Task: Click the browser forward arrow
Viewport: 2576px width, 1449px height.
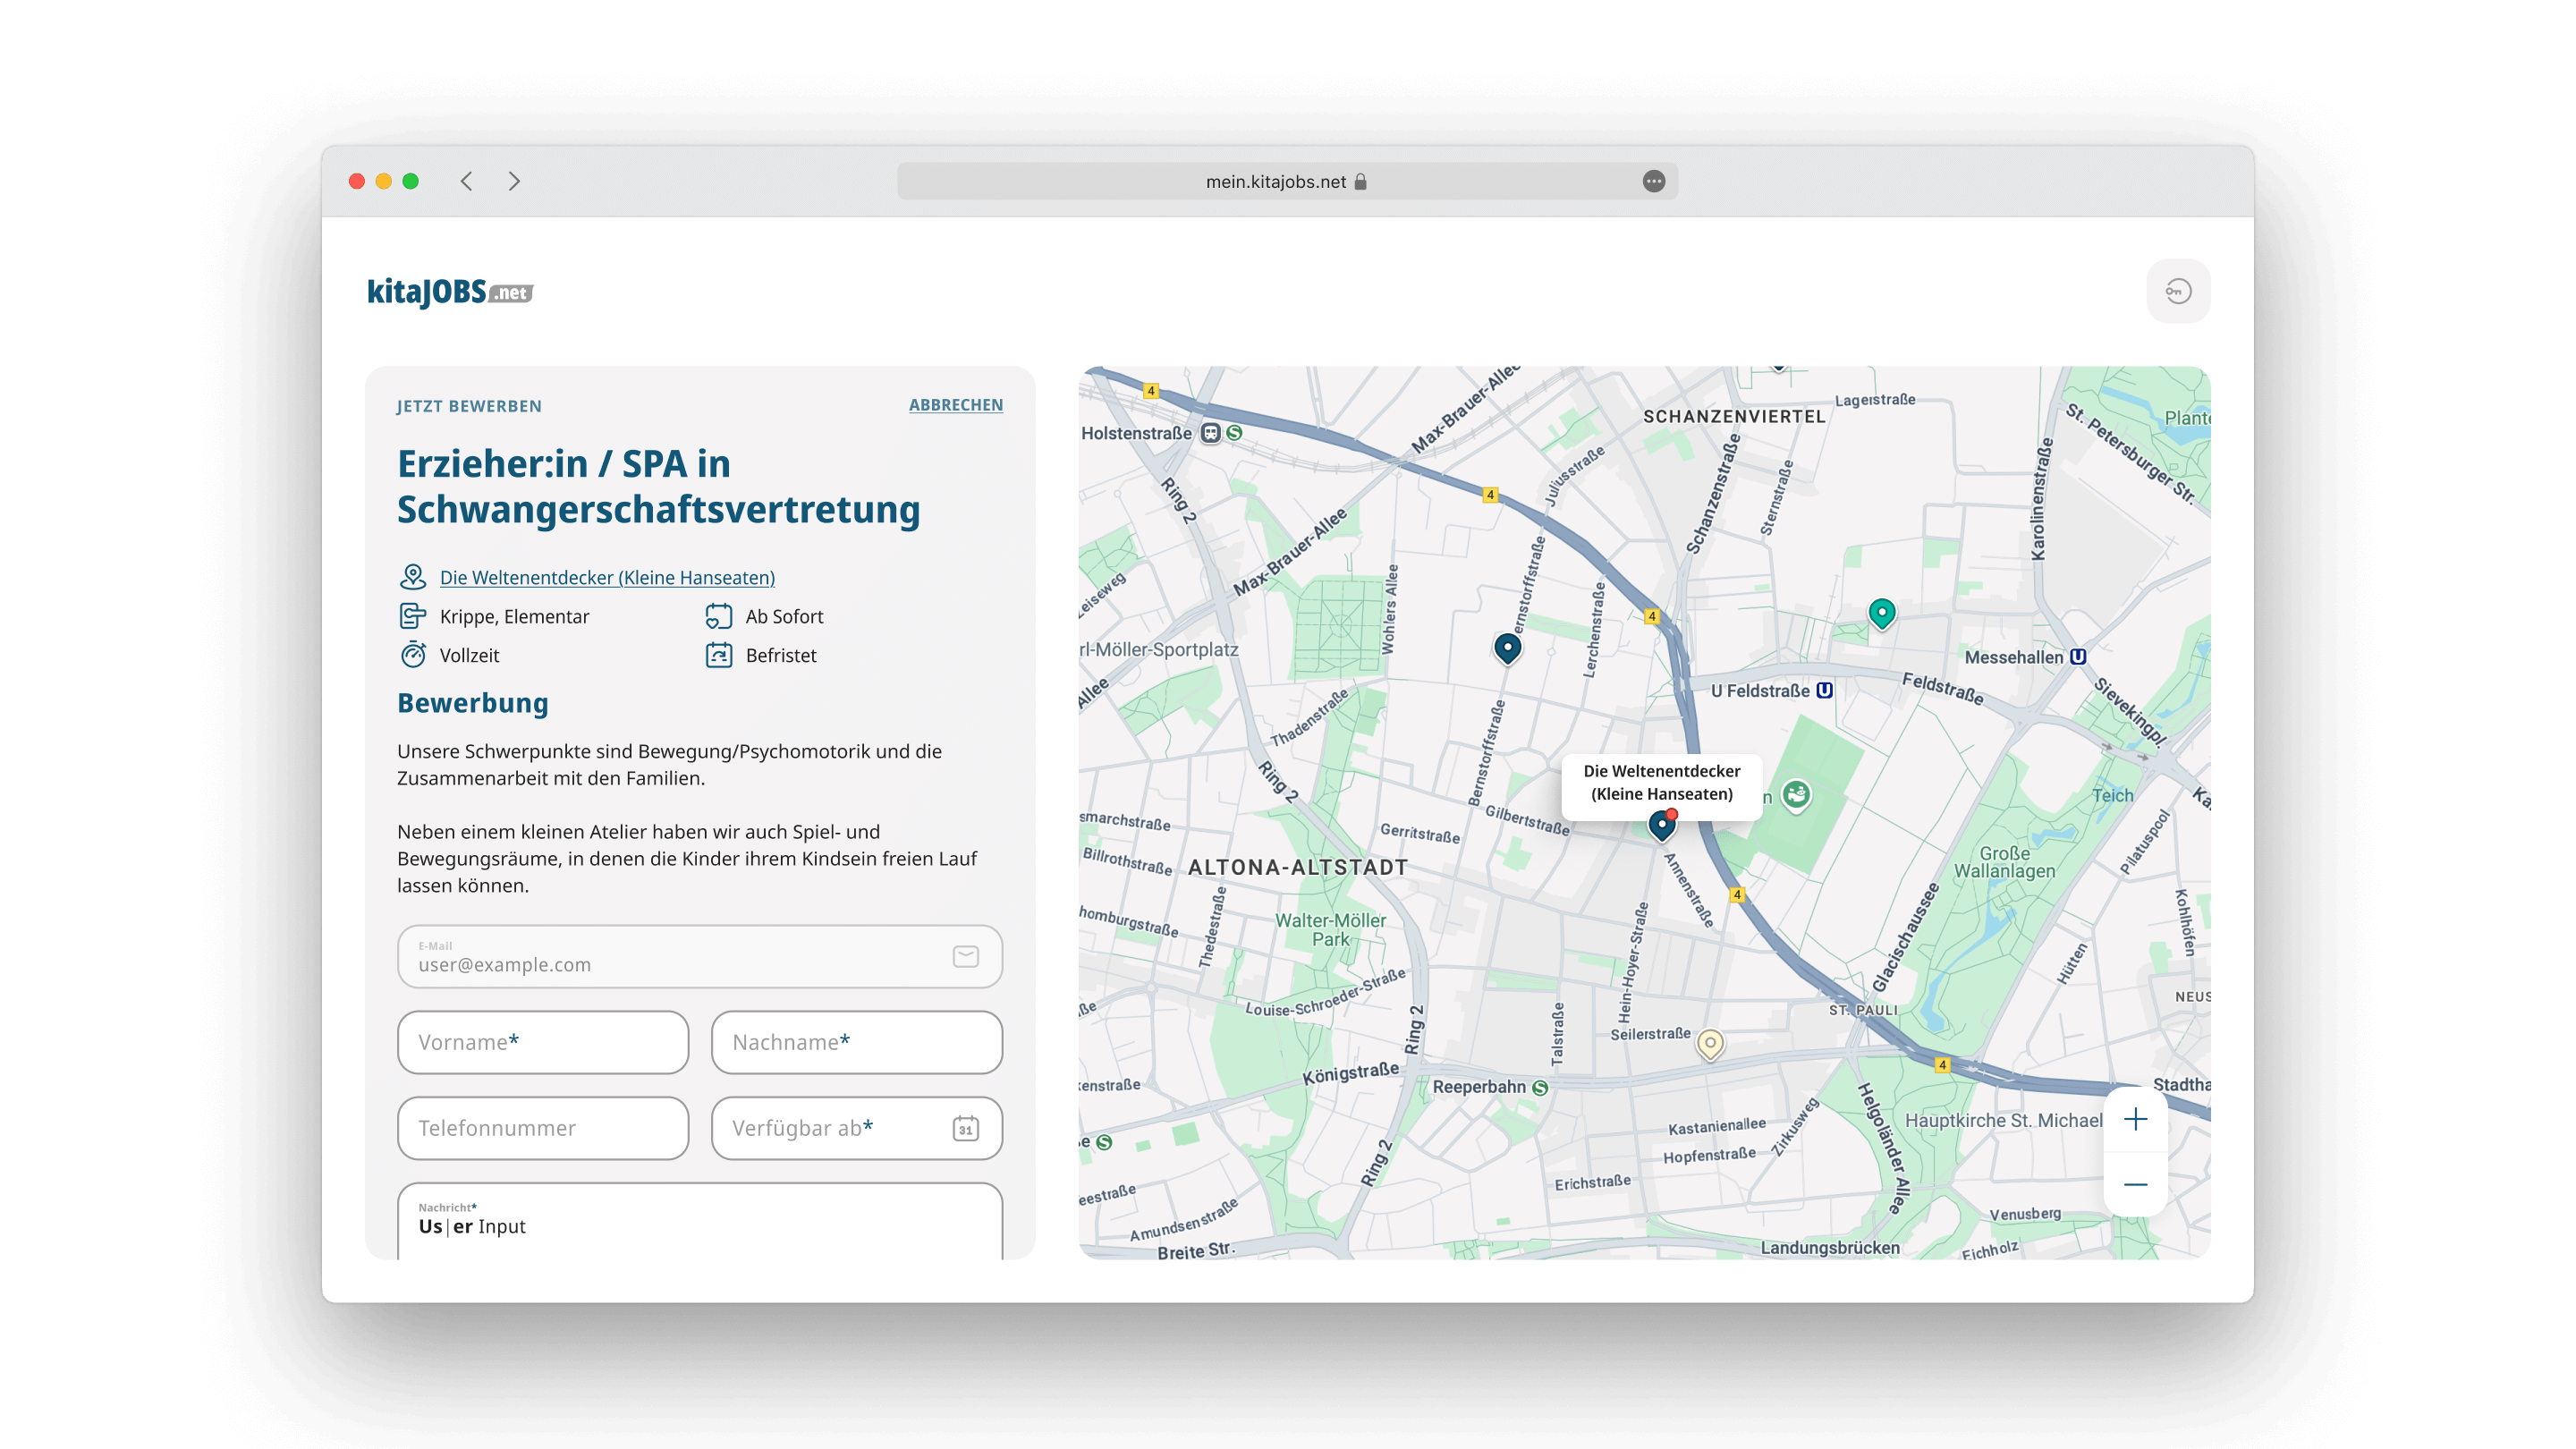Action: click(514, 181)
